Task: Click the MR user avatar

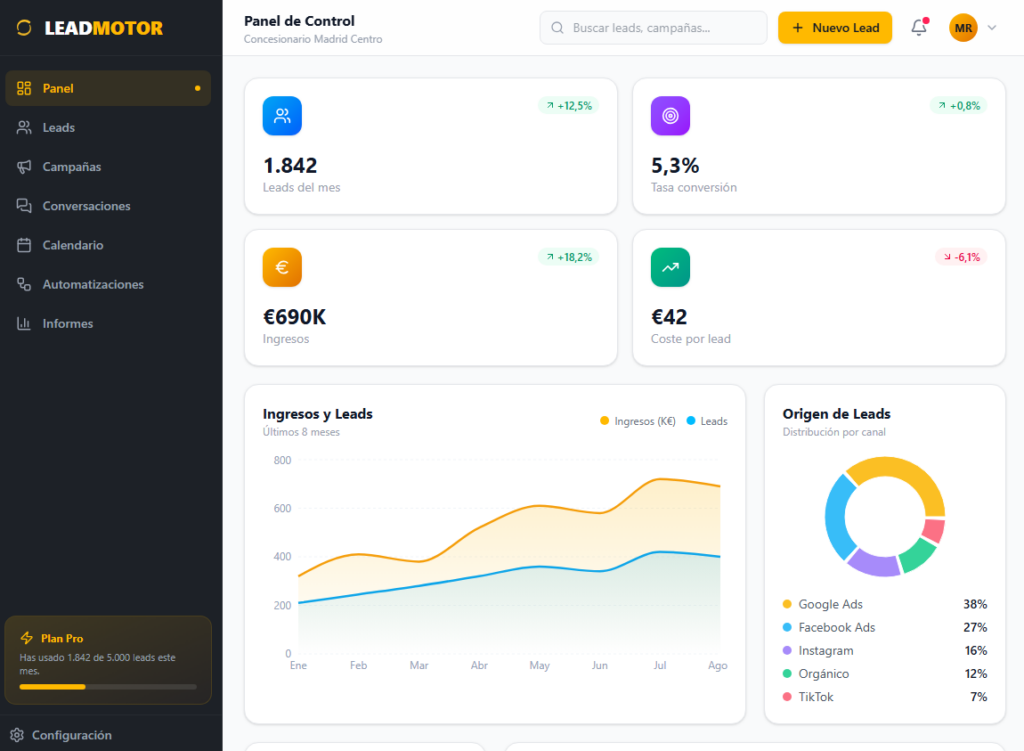Action: point(963,27)
